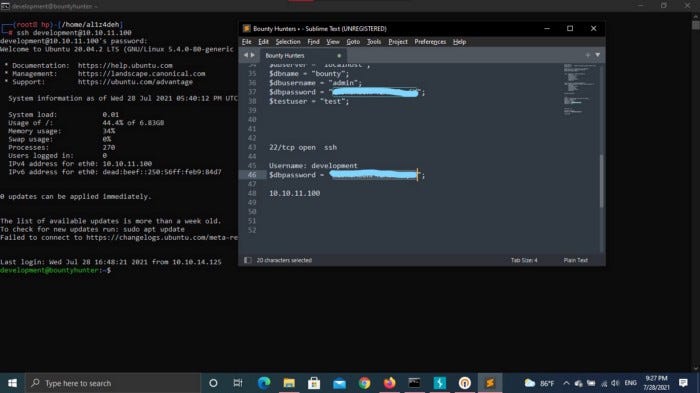Launch Firefox from the taskbar
This screenshot has height=393, width=700.
pos(389,383)
